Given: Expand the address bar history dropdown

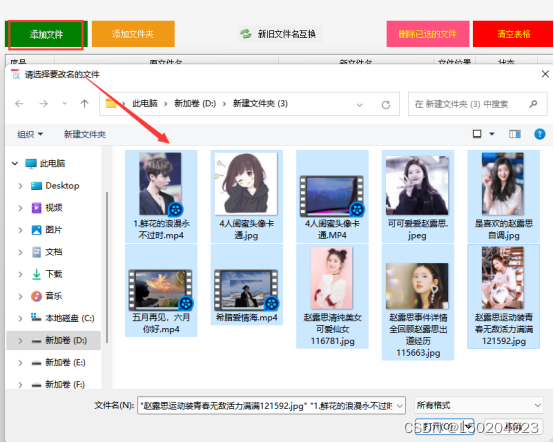Looking at the screenshot, I should point(360,105).
